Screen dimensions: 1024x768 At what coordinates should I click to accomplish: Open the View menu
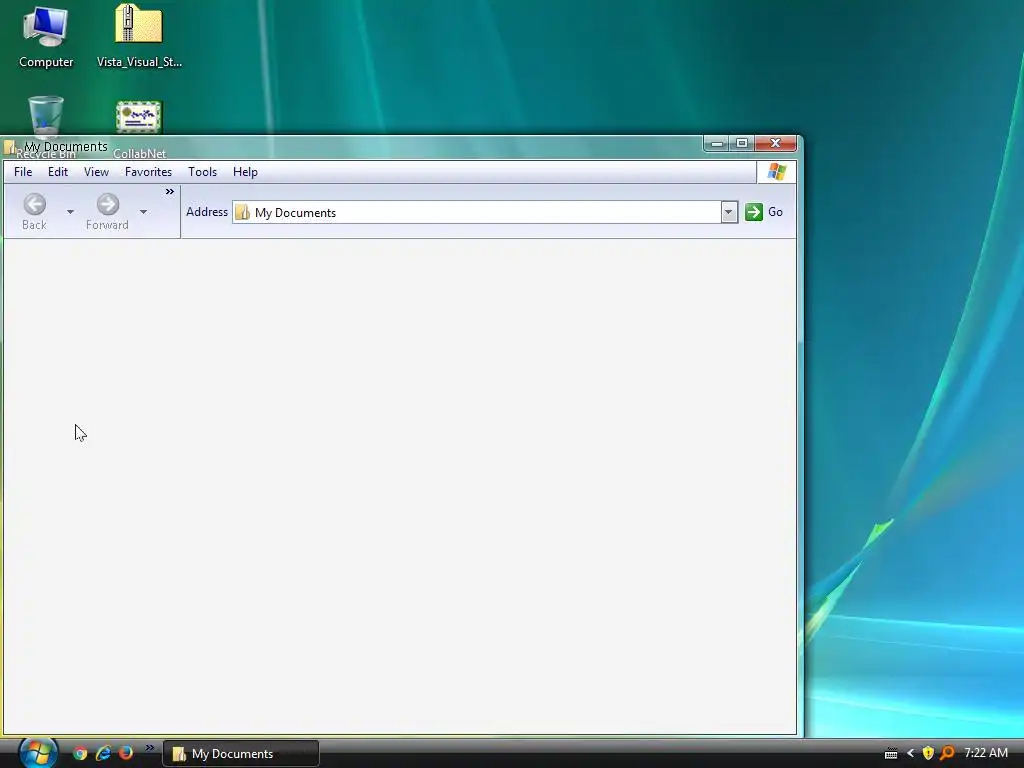pos(96,172)
